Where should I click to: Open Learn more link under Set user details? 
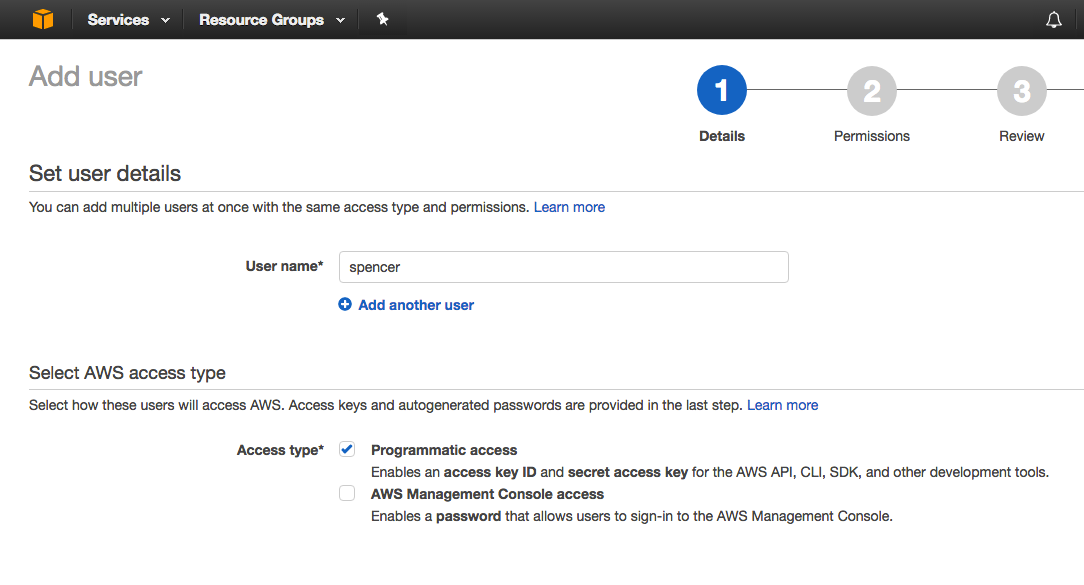(x=569, y=207)
